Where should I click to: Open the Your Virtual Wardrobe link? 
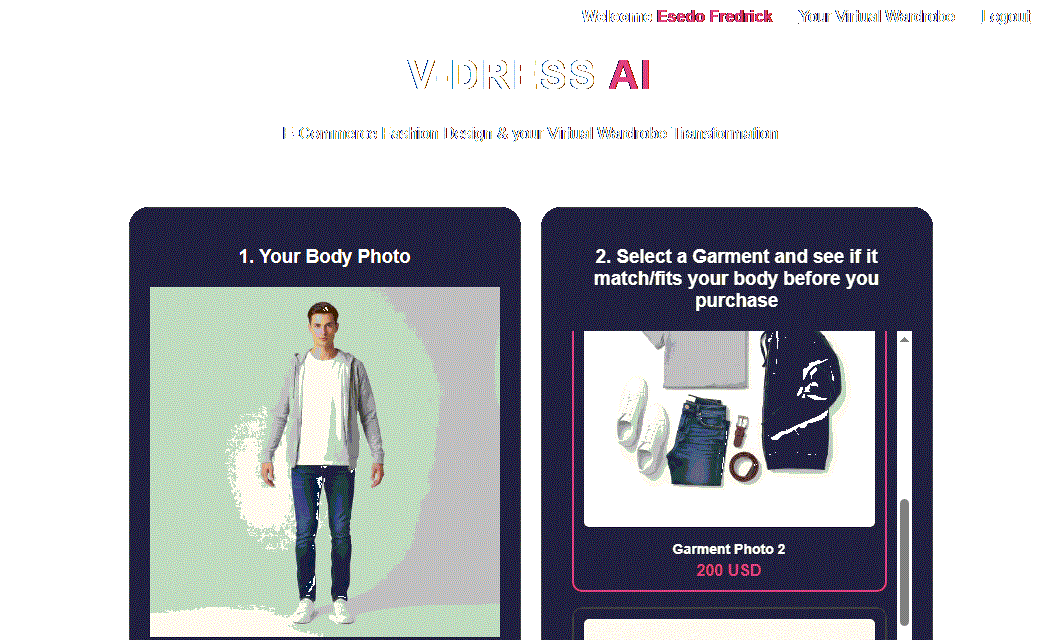(876, 17)
